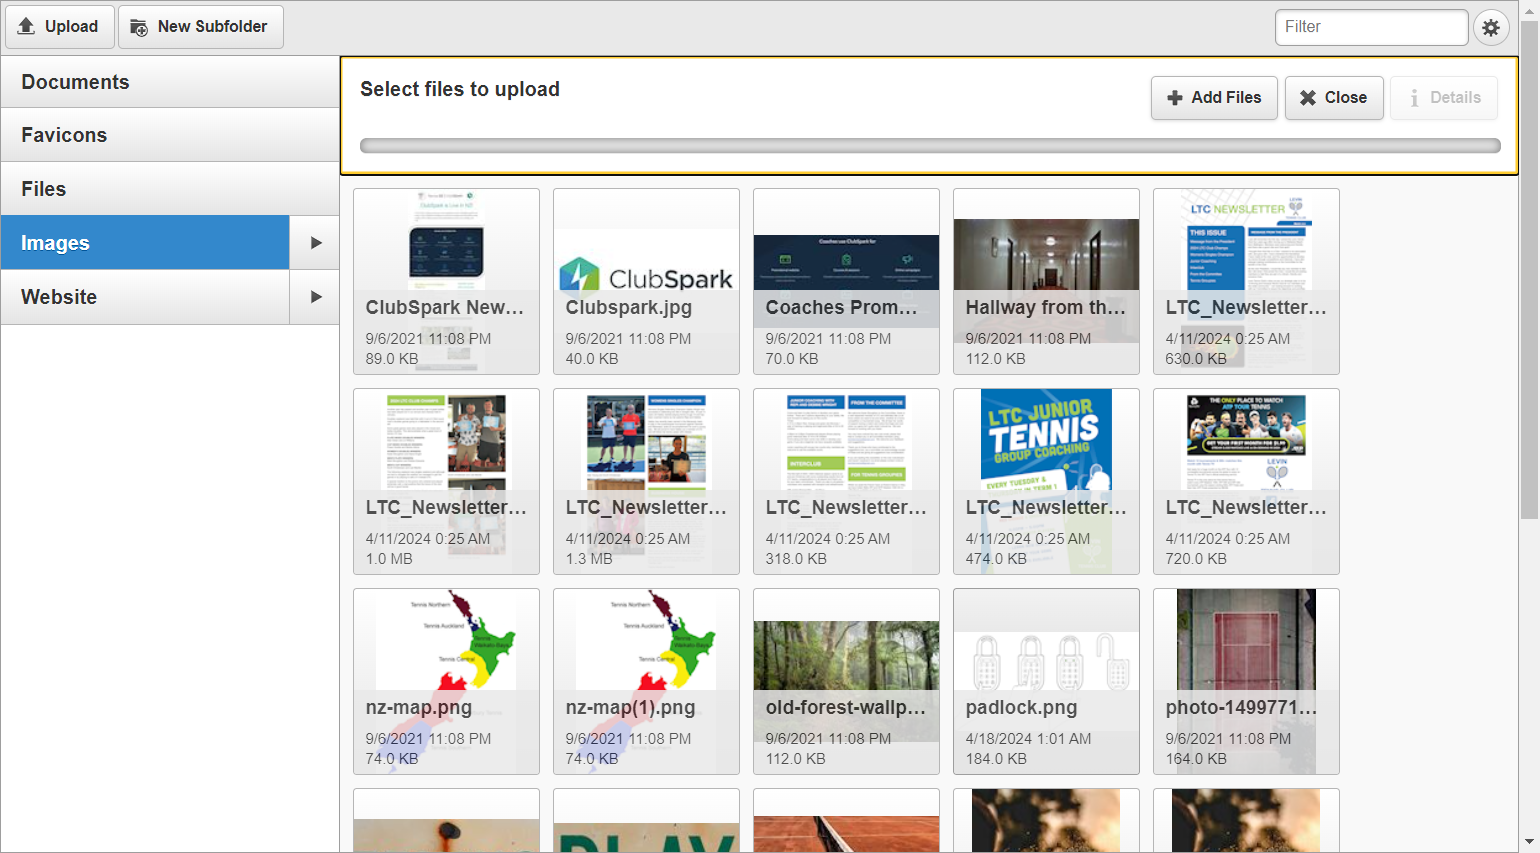Click the Details button

pyautogui.click(x=1444, y=98)
